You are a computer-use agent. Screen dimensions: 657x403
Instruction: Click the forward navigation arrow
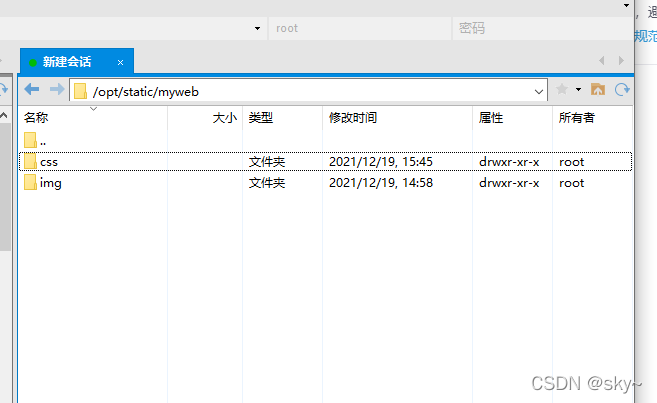(x=57, y=89)
